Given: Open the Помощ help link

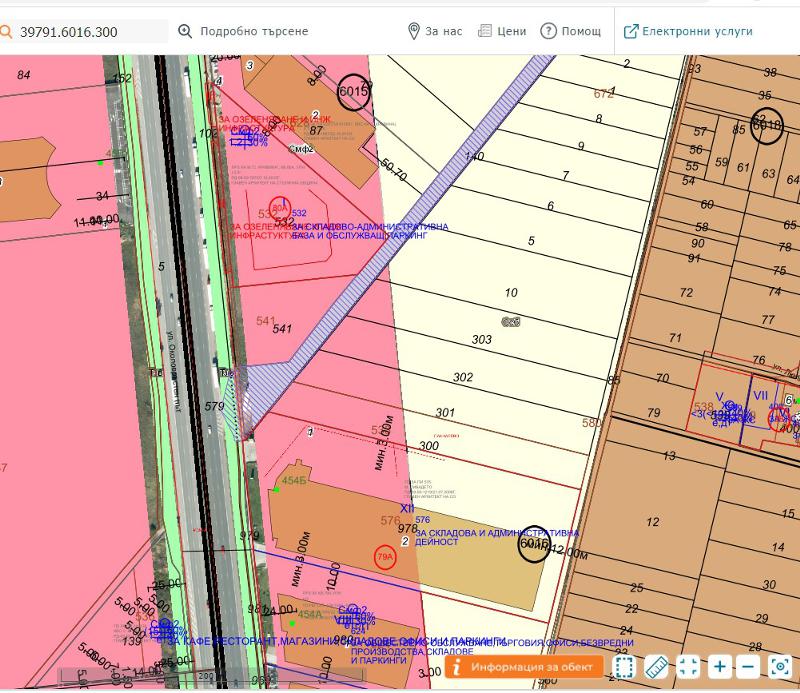Looking at the screenshot, I should click(571, 31).
